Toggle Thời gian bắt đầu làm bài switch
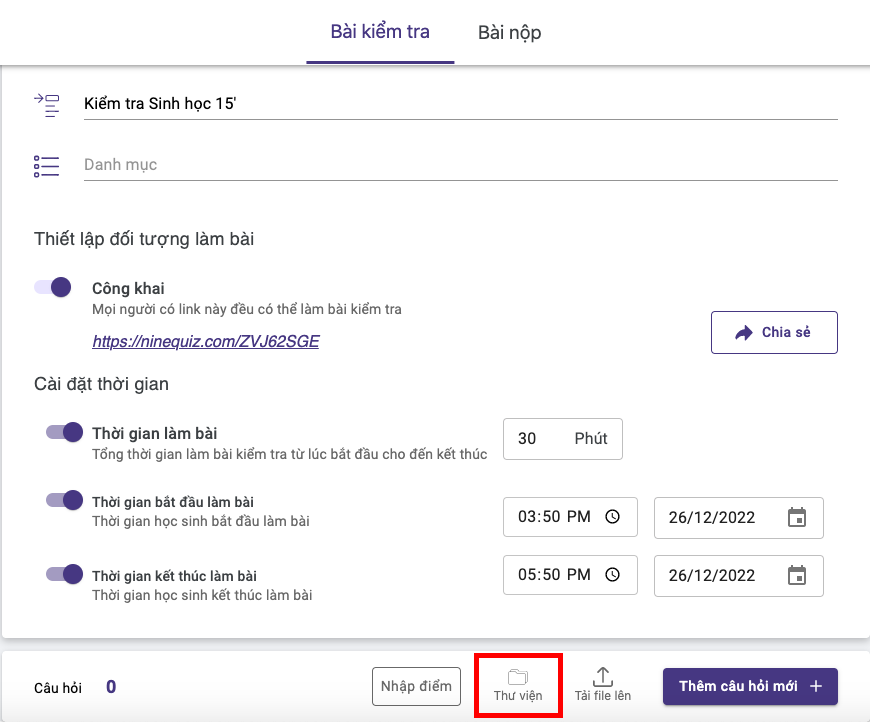 65,500
